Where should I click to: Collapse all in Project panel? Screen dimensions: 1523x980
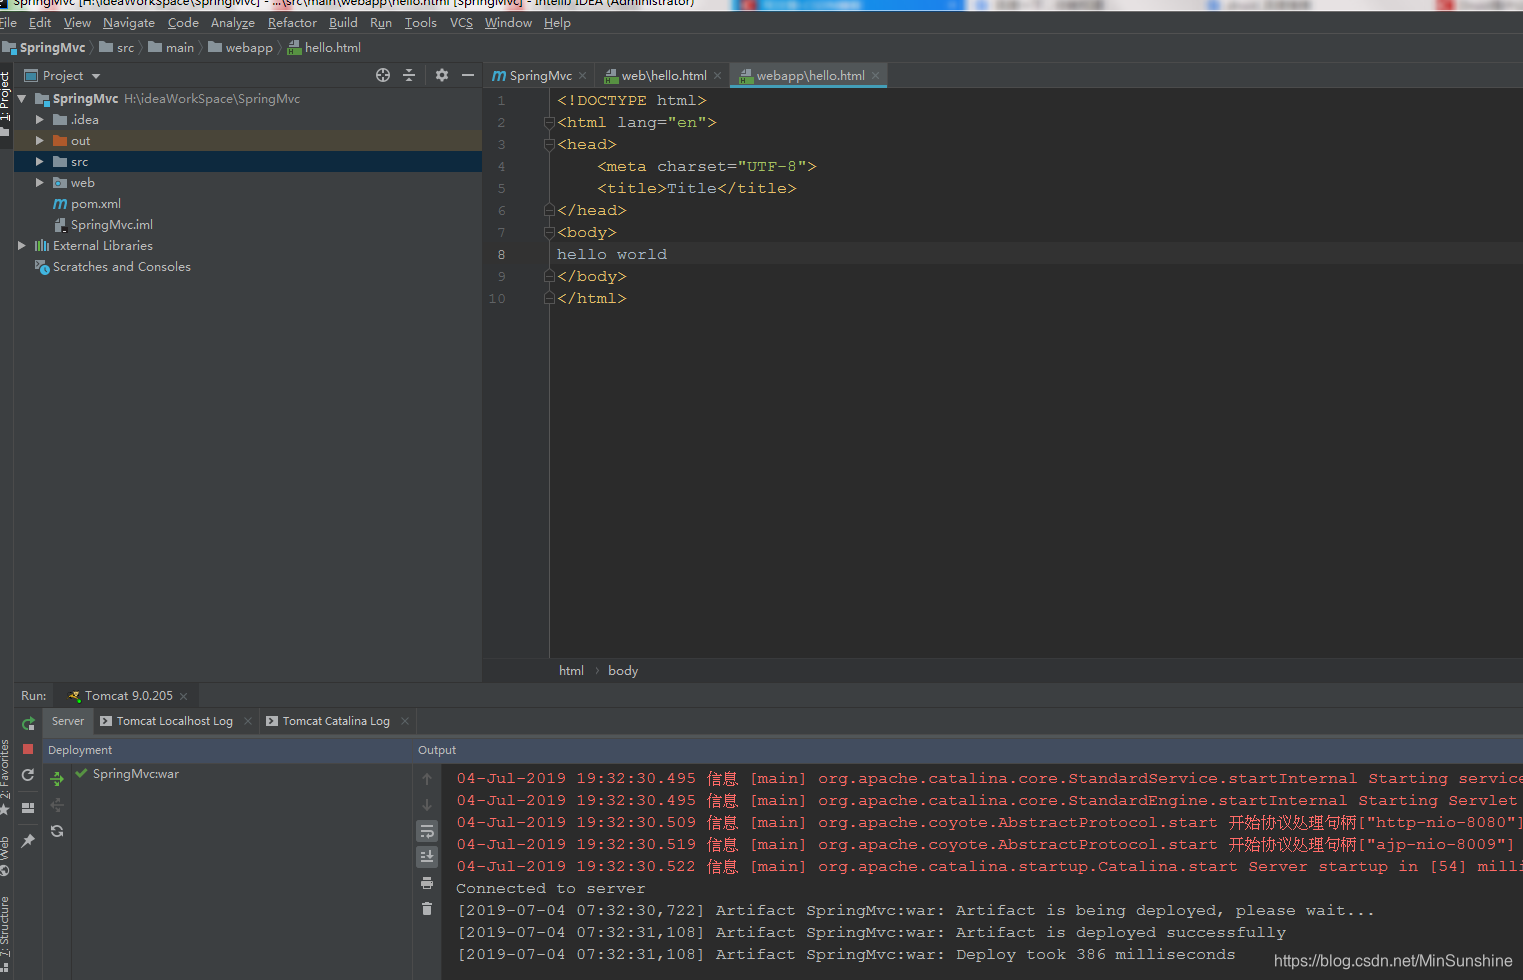coord(409,75)
